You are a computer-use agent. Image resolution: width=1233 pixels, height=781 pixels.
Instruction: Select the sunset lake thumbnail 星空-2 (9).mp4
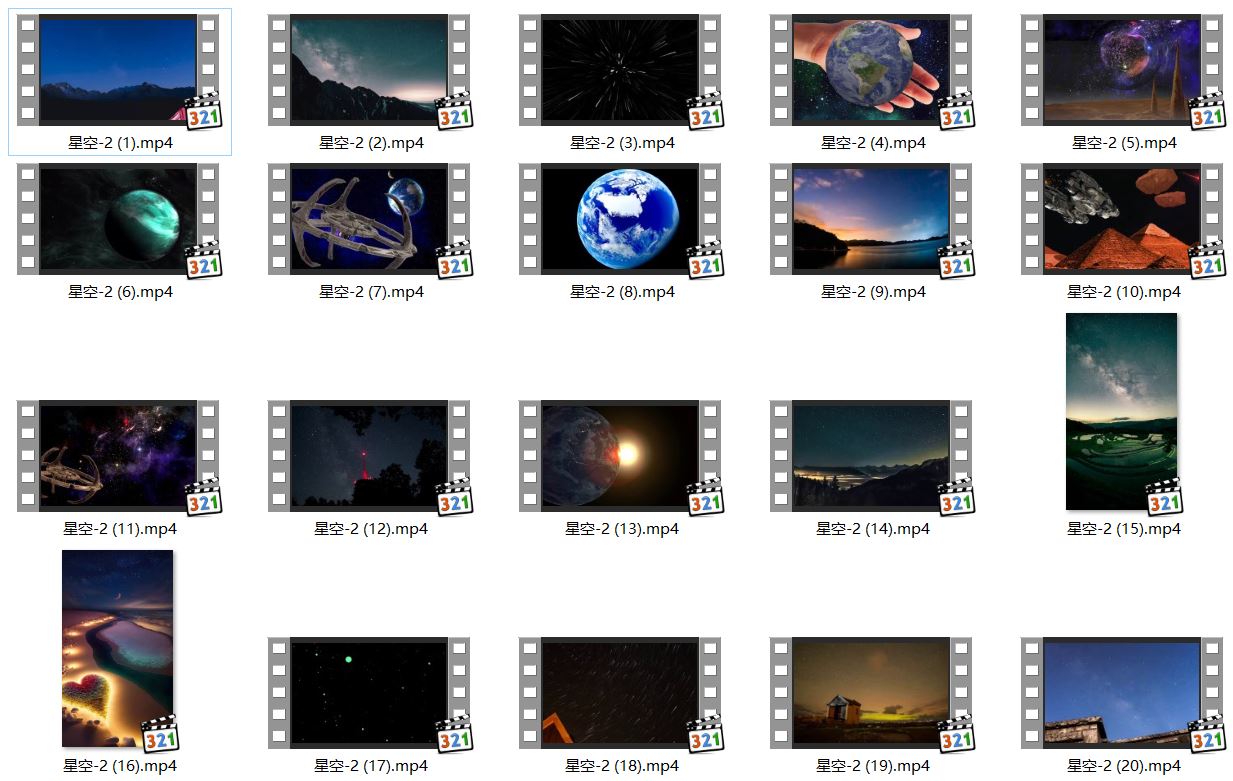click(871, 219)
